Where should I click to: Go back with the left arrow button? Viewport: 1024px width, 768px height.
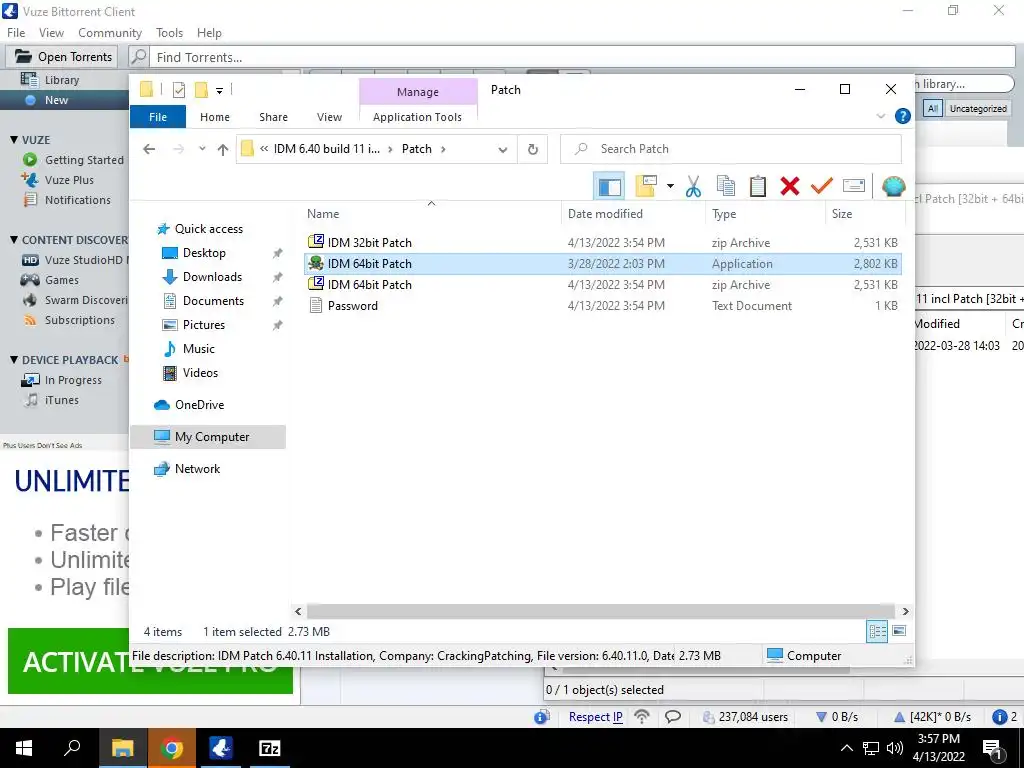point(149,150)
